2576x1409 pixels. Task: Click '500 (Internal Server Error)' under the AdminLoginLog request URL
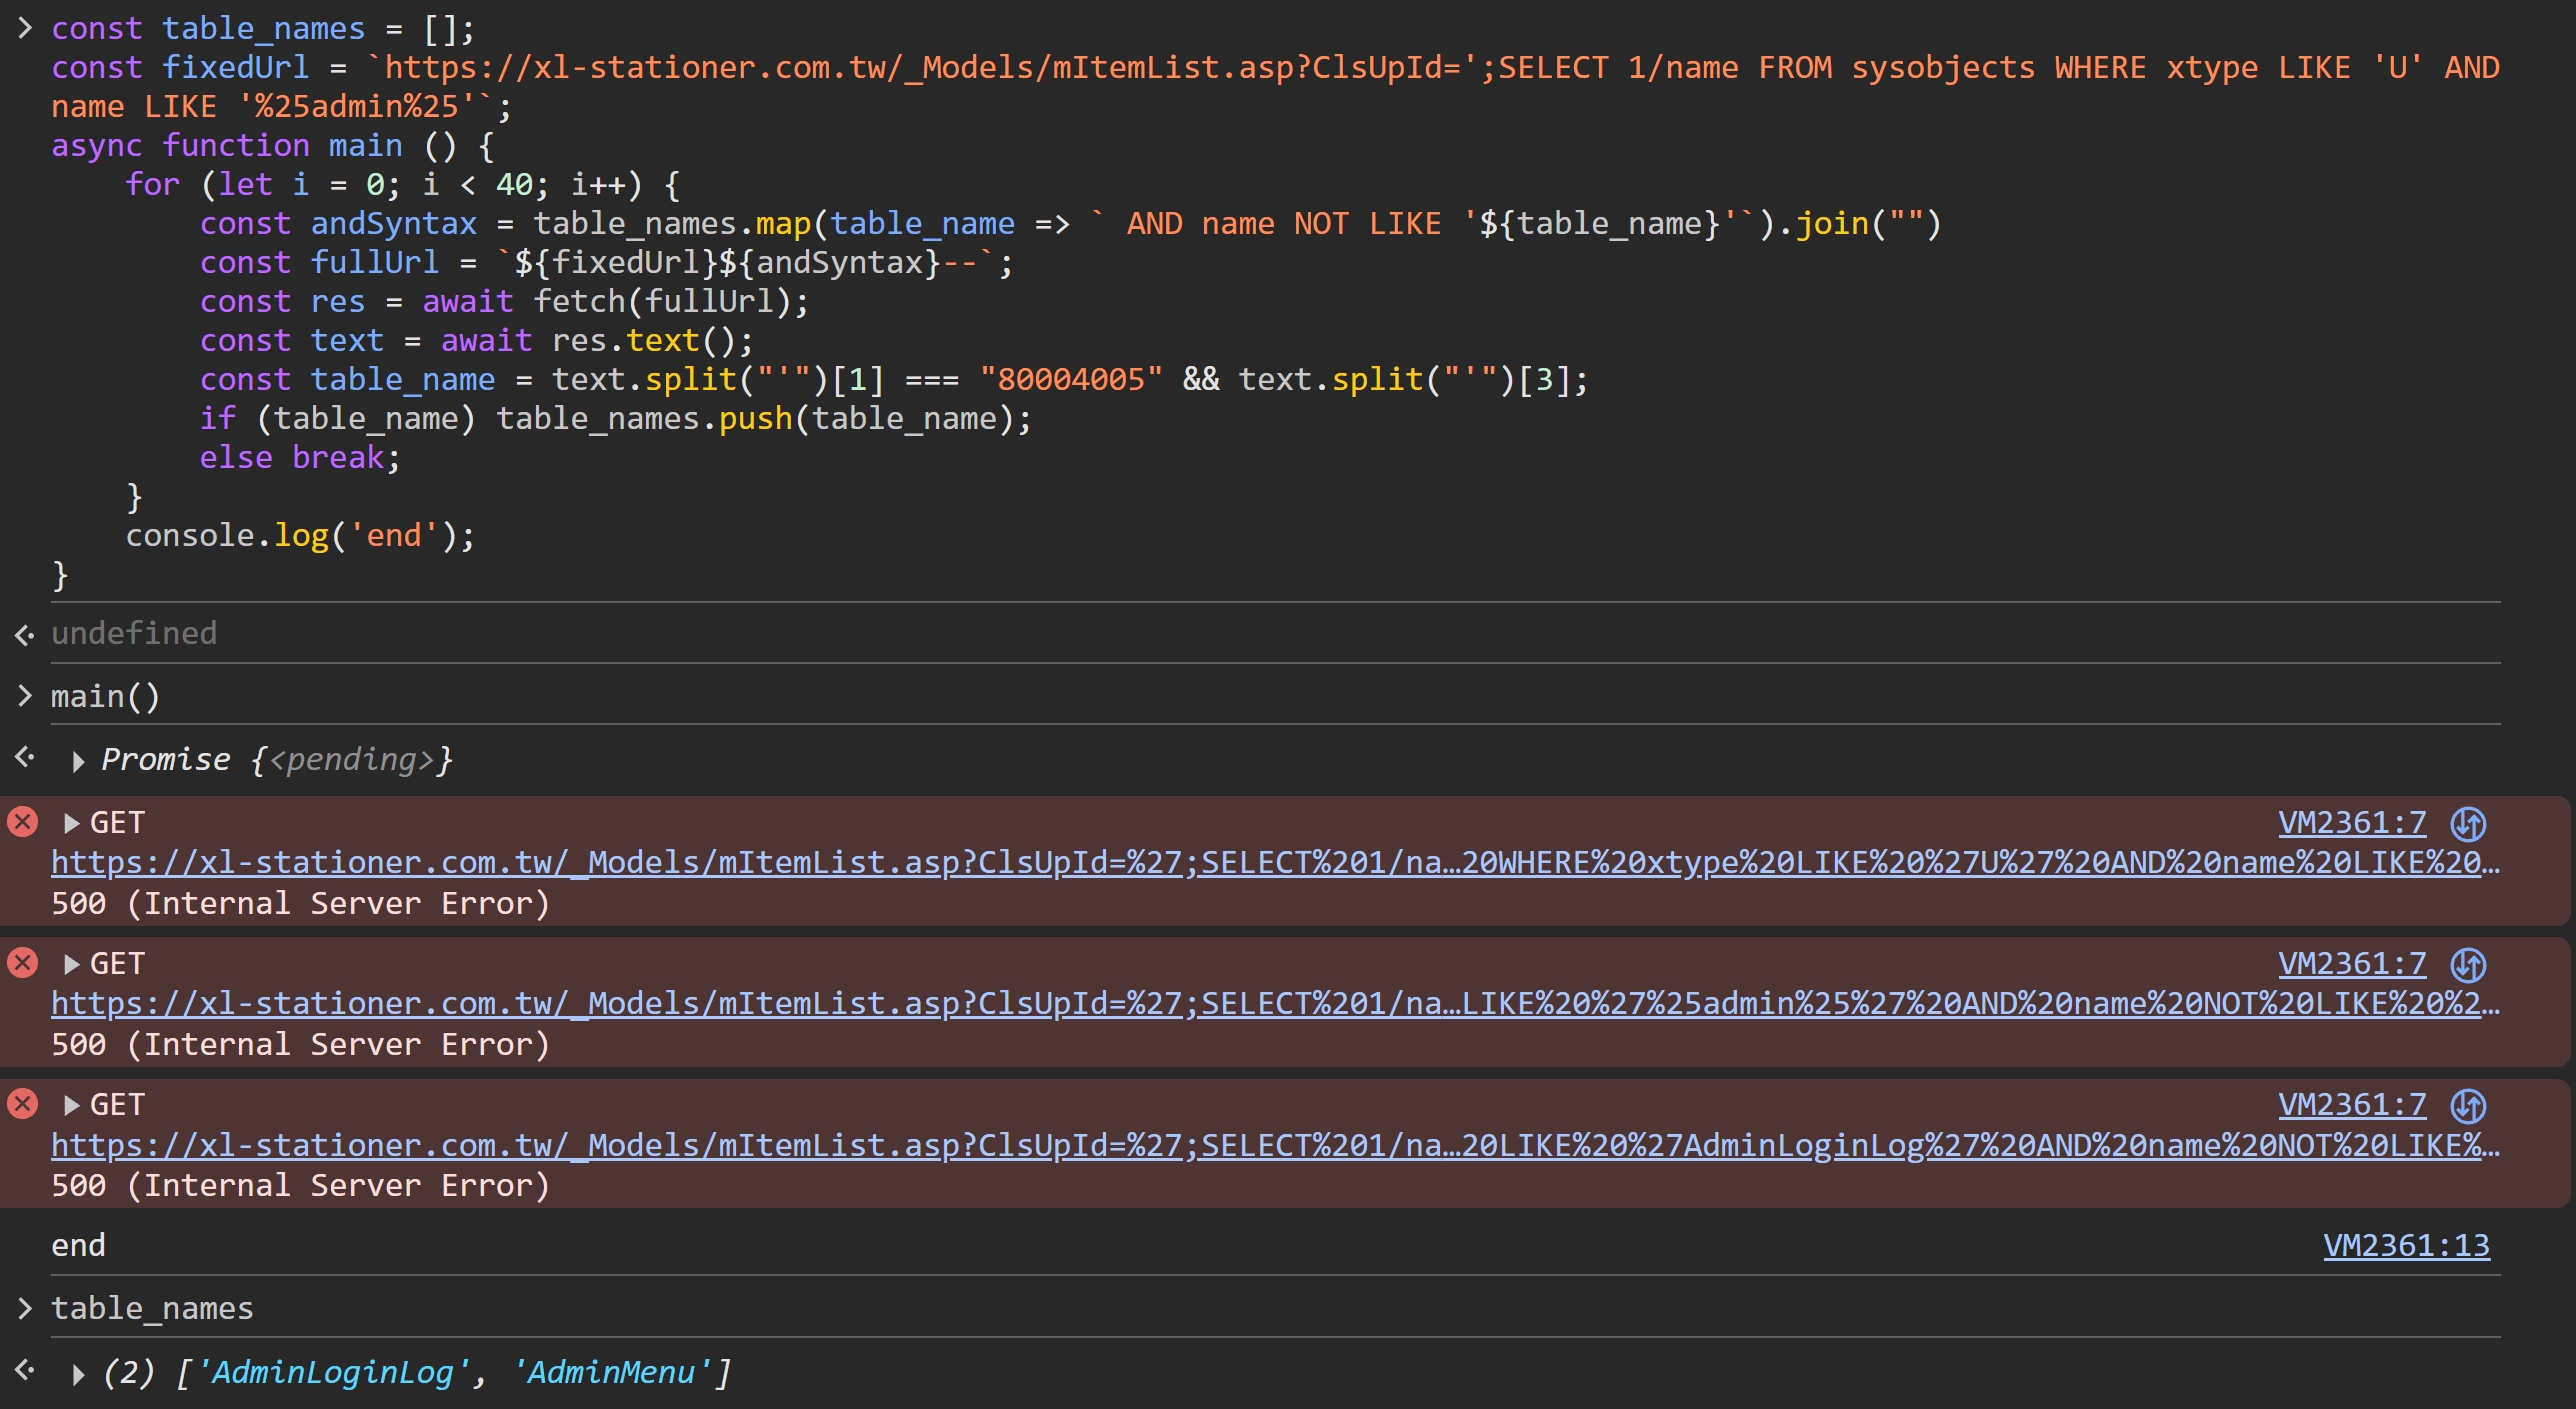[300, 1186]
